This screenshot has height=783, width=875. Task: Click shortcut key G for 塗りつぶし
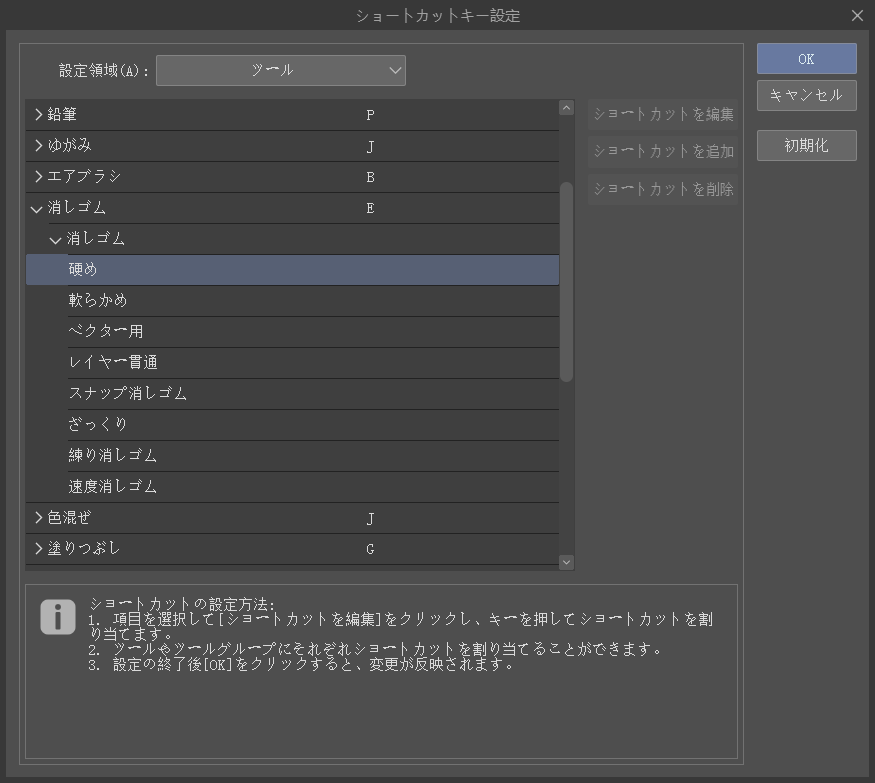click(x=370, y=549)
